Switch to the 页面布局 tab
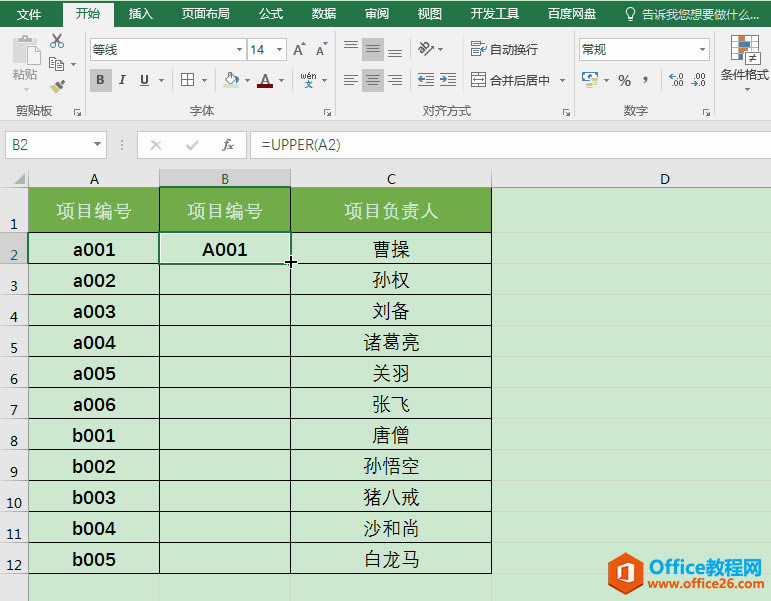This screenshot has height=601, width=771. 206,14
